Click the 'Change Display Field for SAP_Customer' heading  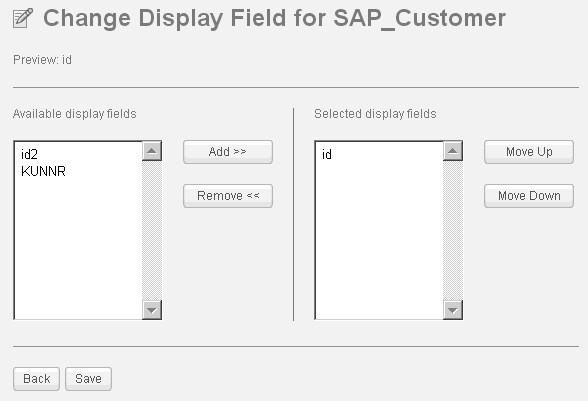[274, 18]
